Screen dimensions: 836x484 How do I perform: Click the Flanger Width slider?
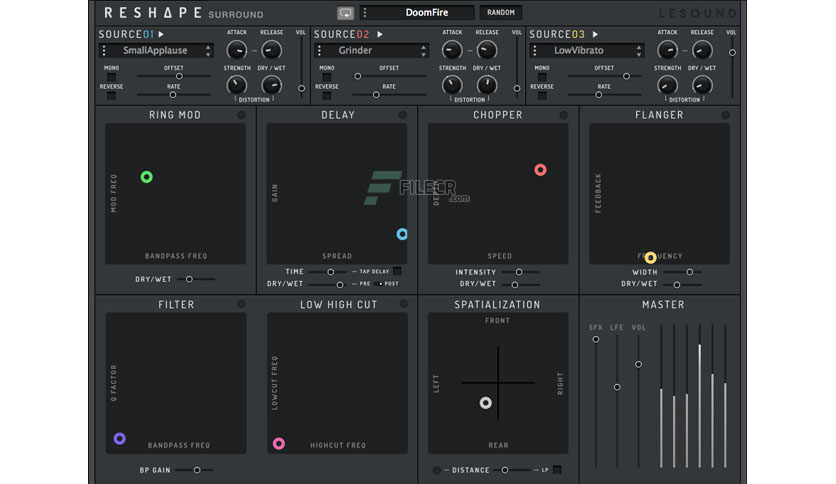coord(682,272)
